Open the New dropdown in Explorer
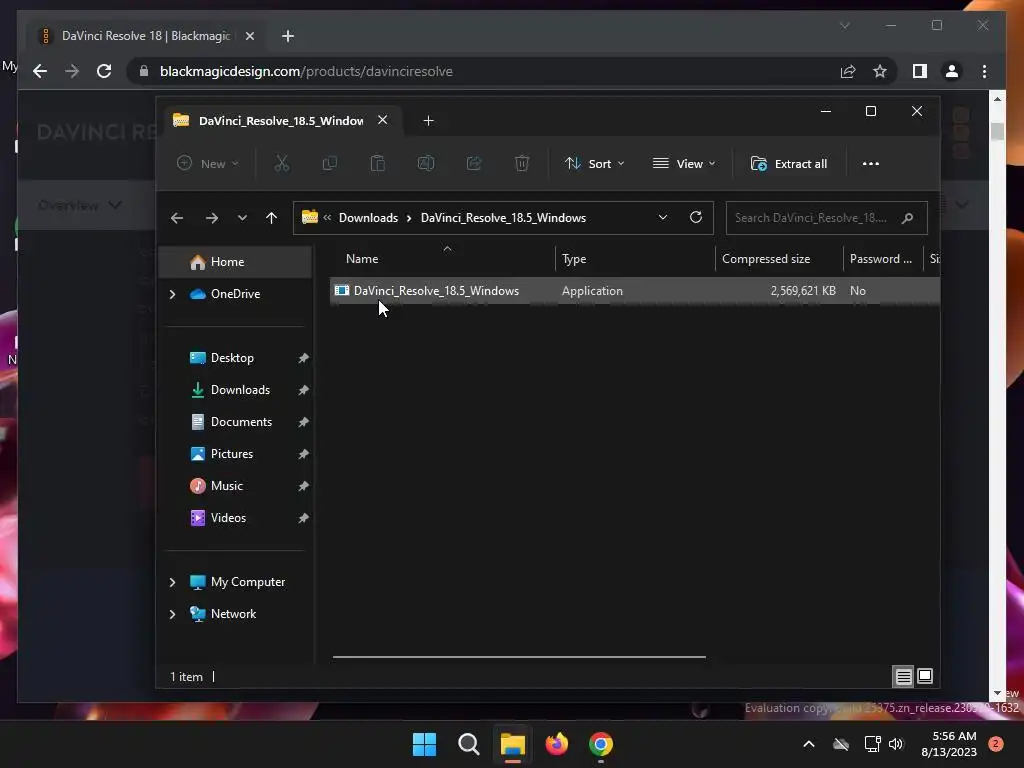 208,163
